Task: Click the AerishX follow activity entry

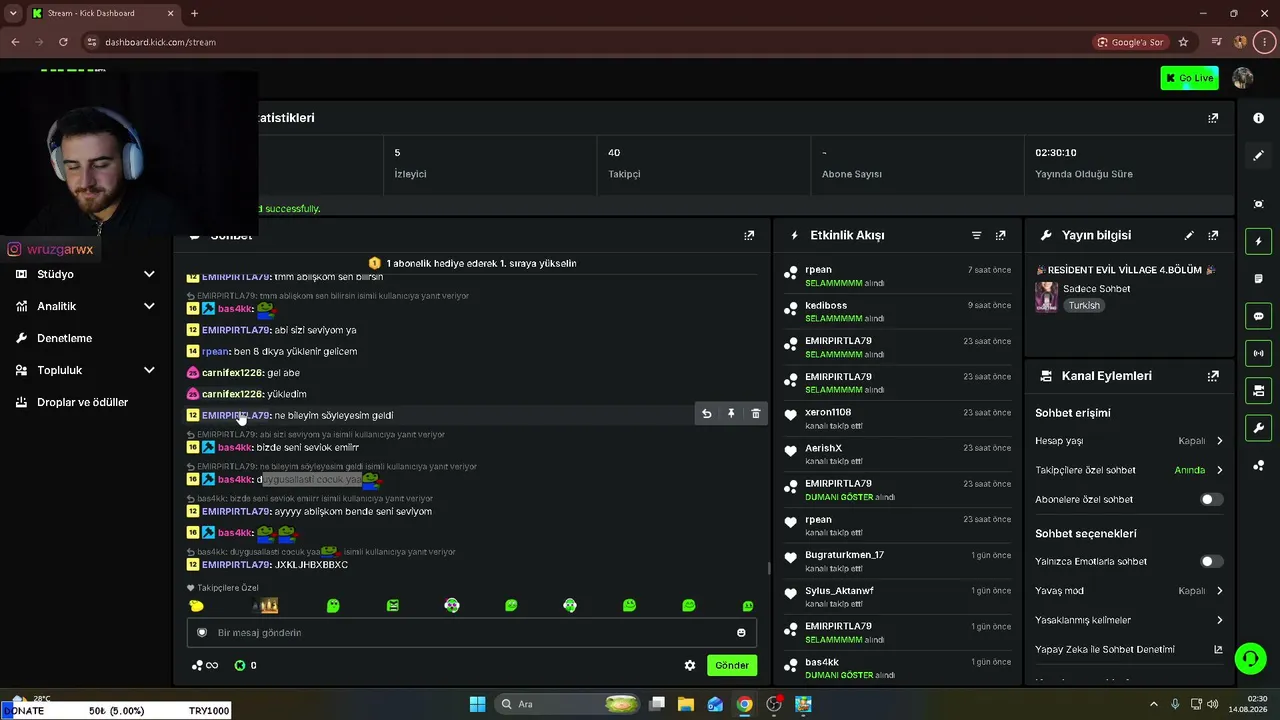Action: (x=897, y=454)
